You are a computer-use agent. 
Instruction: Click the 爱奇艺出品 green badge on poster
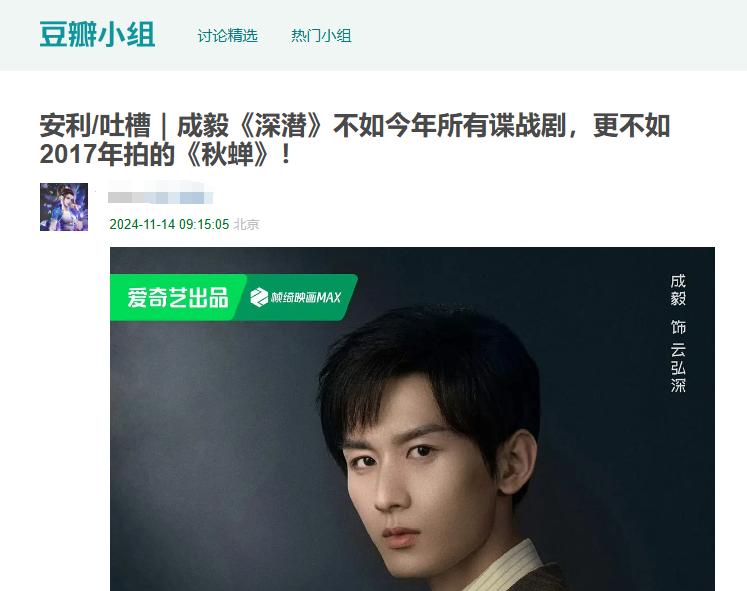(x=177, y=298)
